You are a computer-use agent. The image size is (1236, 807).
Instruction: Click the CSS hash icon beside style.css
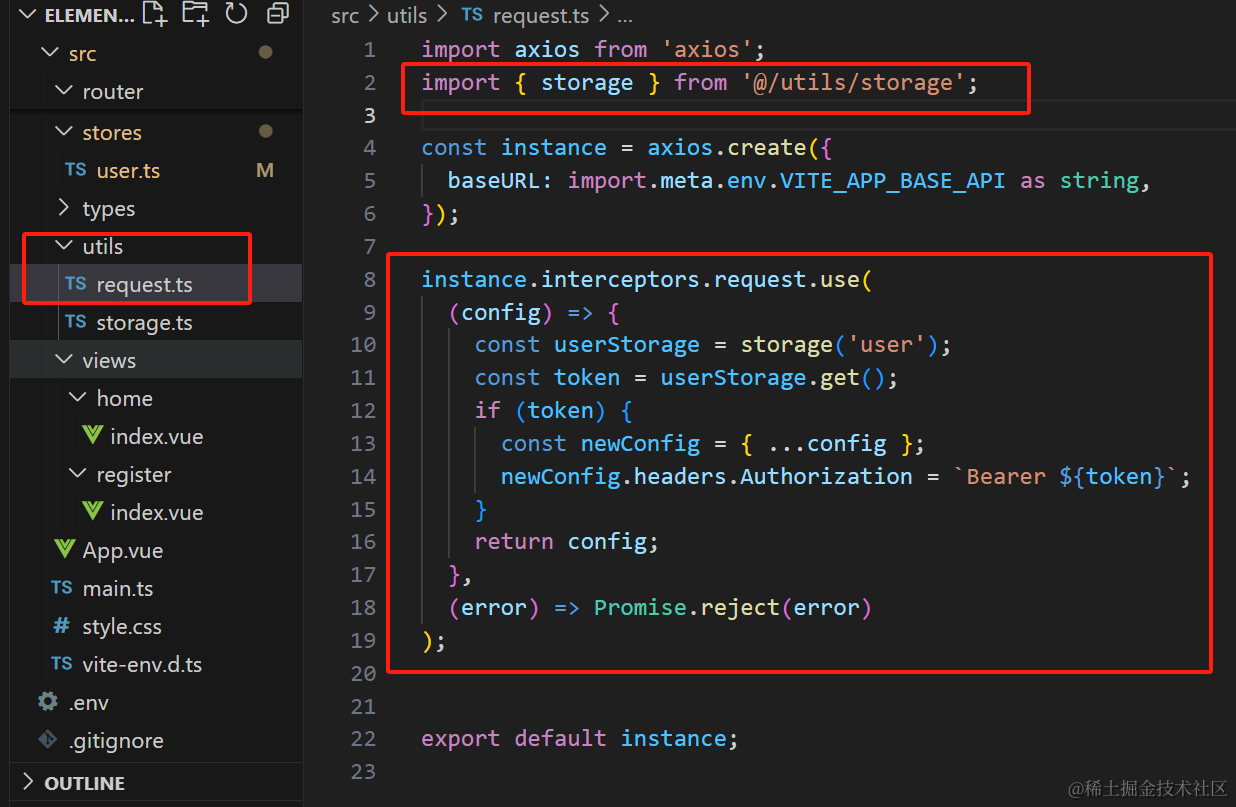(62, 626)
